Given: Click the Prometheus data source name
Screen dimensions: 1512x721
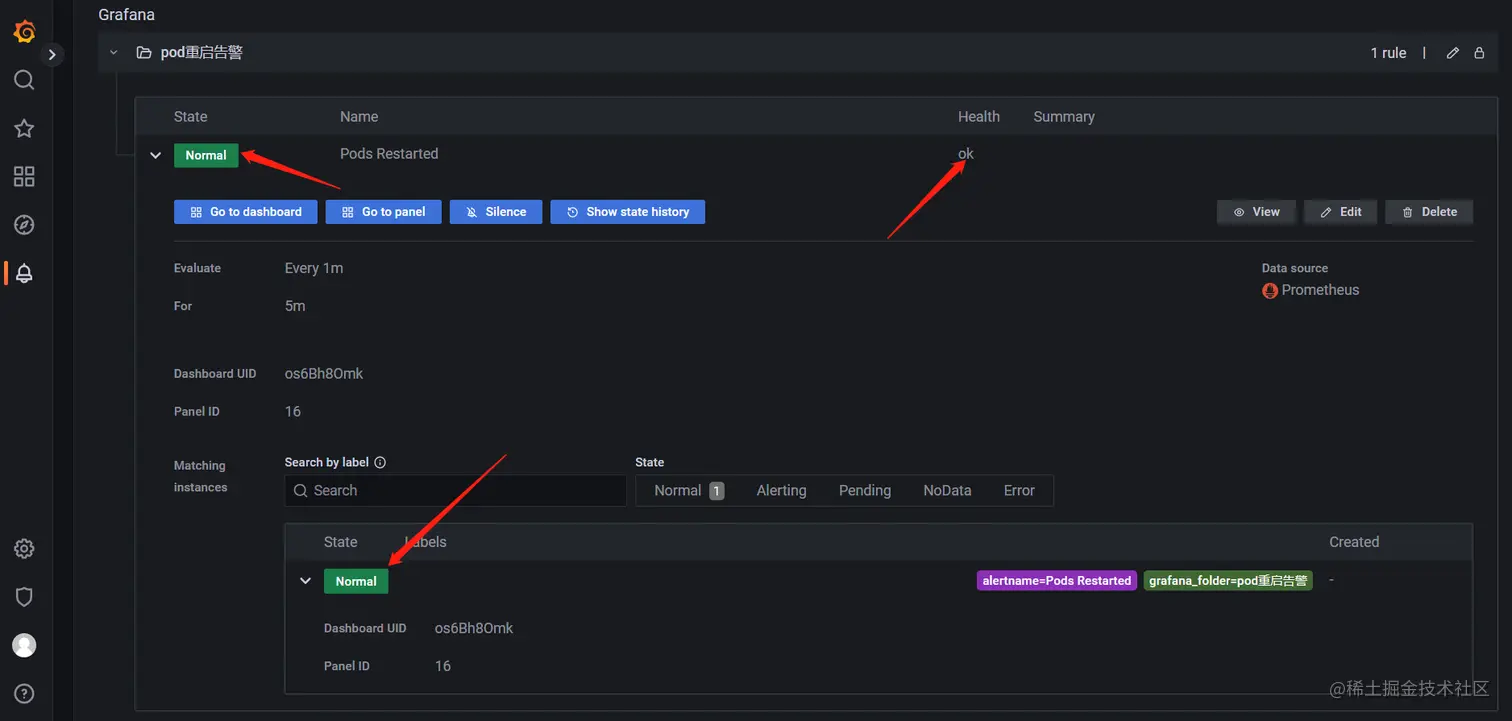Looking at the screenshot, I should (1320, 290).
